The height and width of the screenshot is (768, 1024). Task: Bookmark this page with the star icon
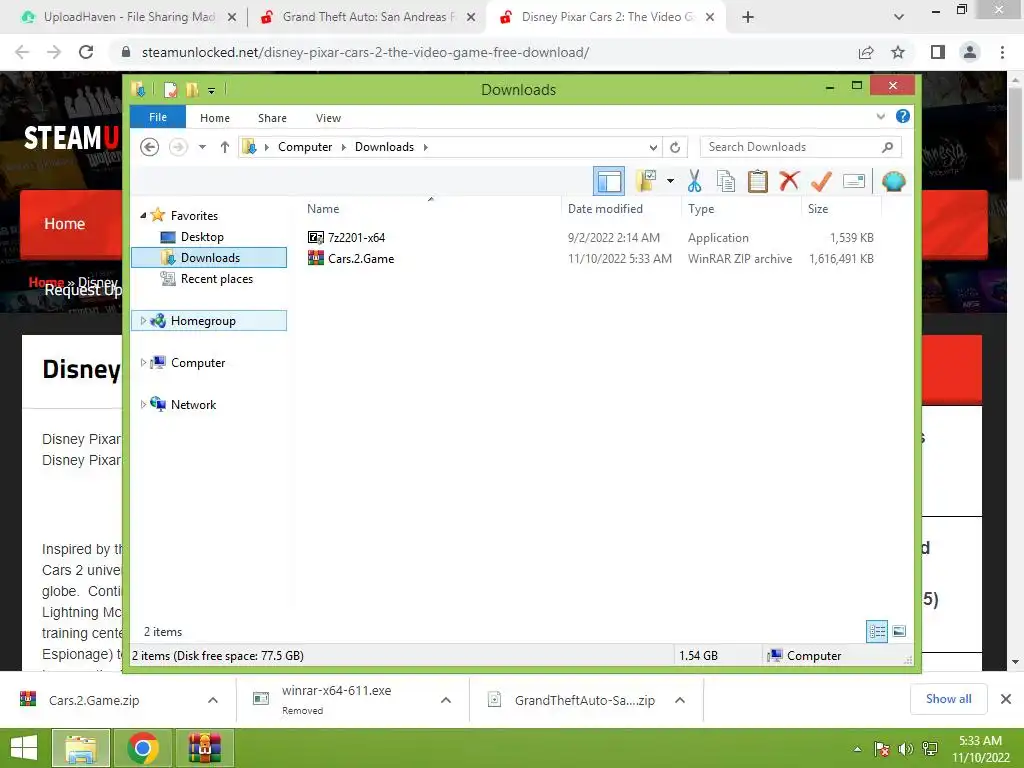[898, 52]
